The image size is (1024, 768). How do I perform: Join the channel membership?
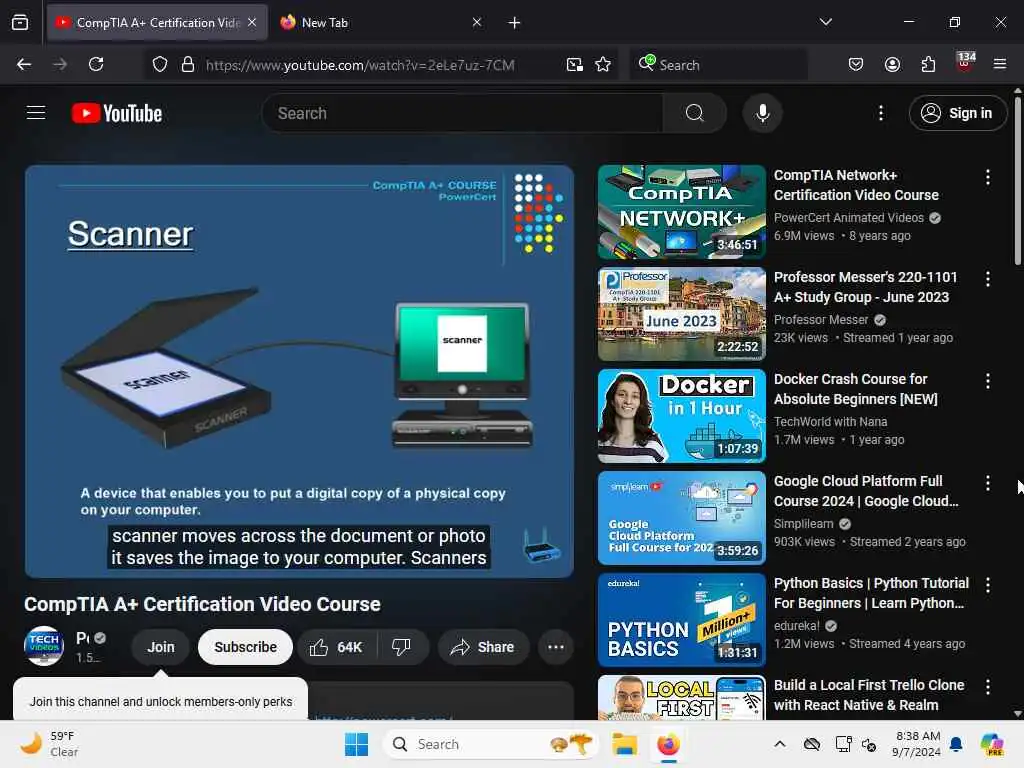(161, 647)
